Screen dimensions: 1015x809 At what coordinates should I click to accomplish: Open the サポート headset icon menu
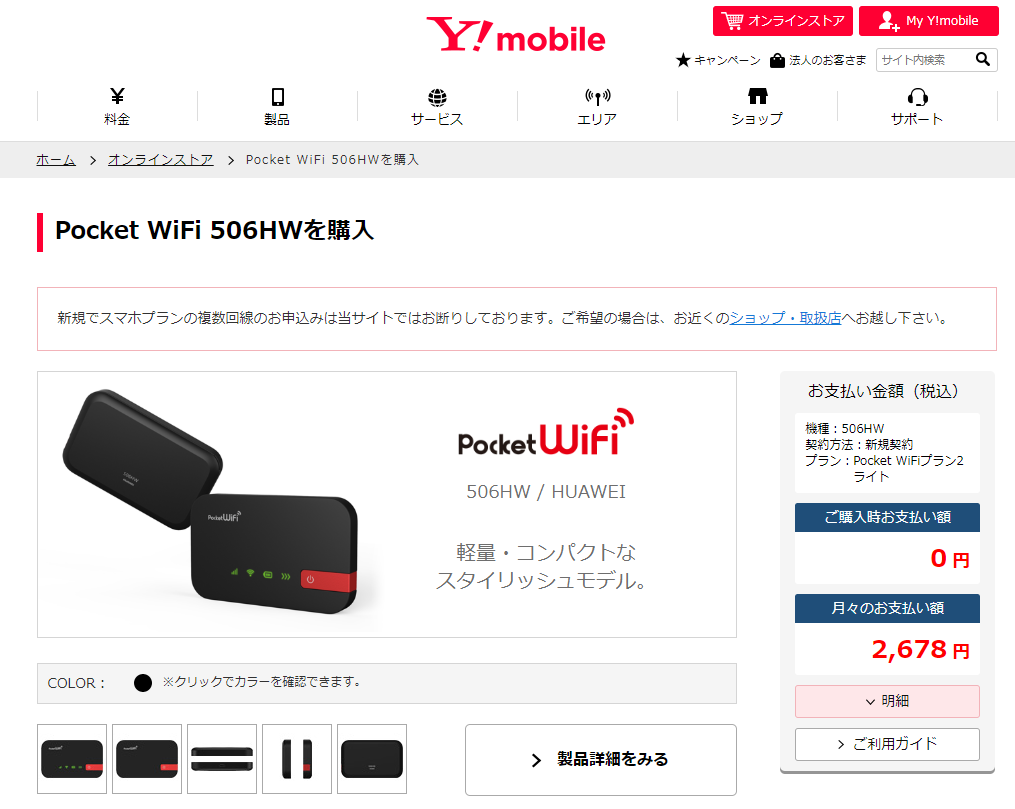click(917, 106)
